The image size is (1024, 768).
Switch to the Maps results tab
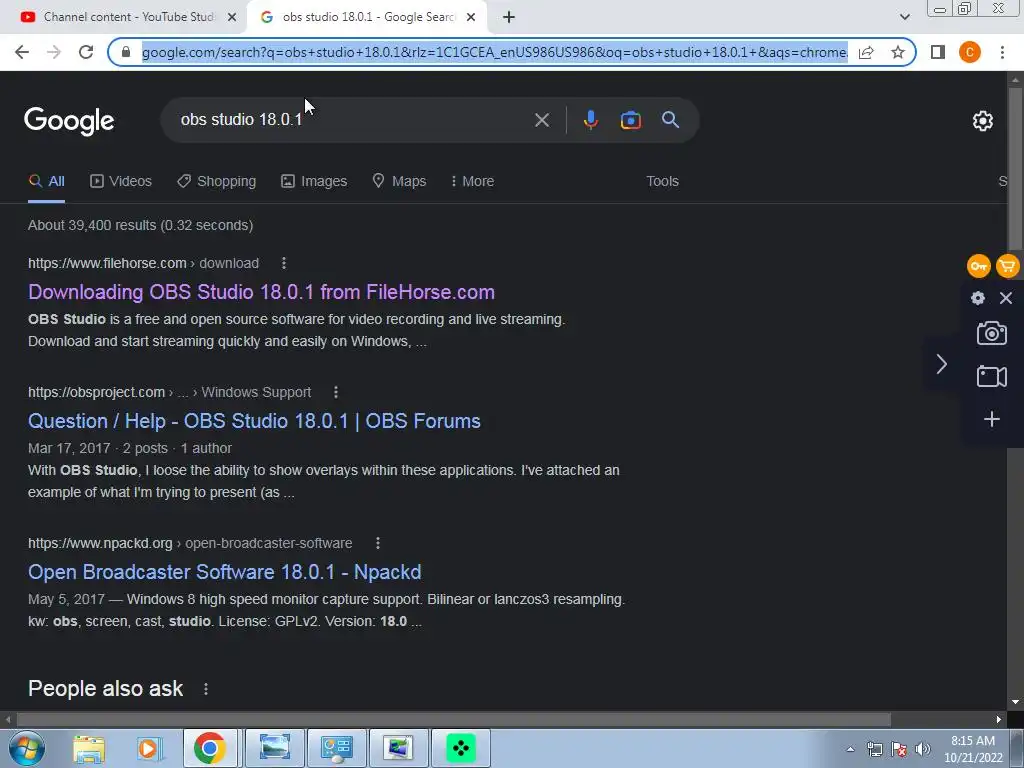coord(399,182)
